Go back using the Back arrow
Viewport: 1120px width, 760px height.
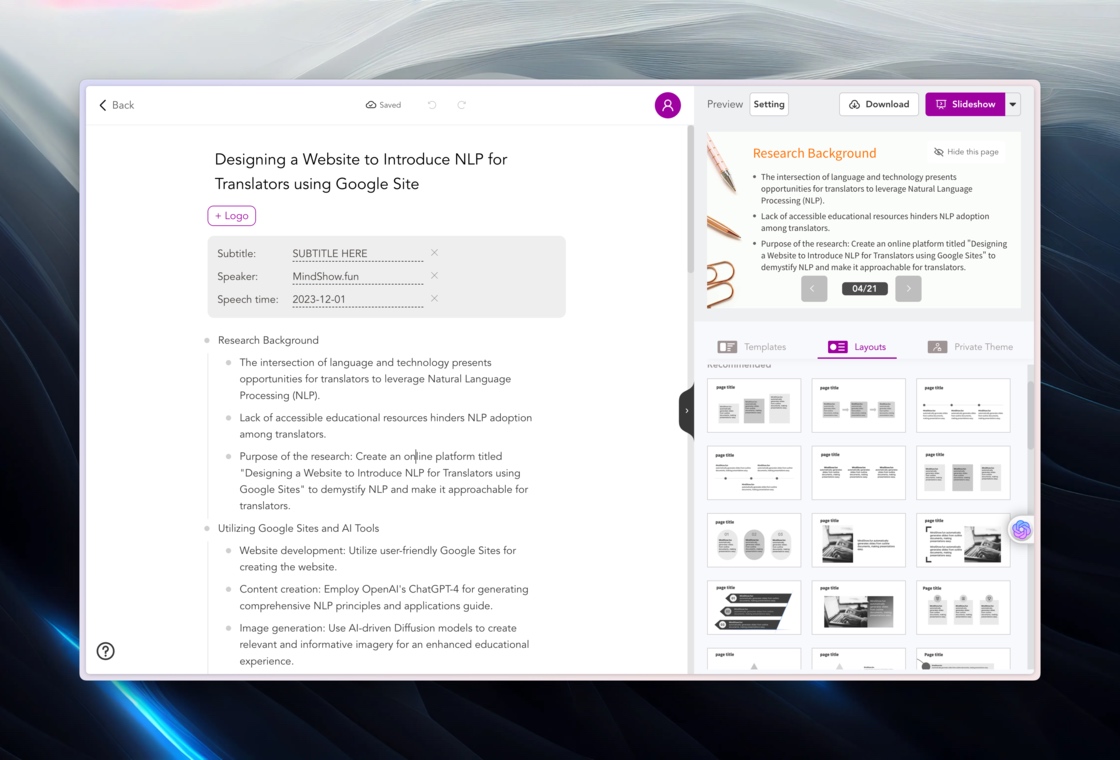pyautogui.click(x=116, y=105)
